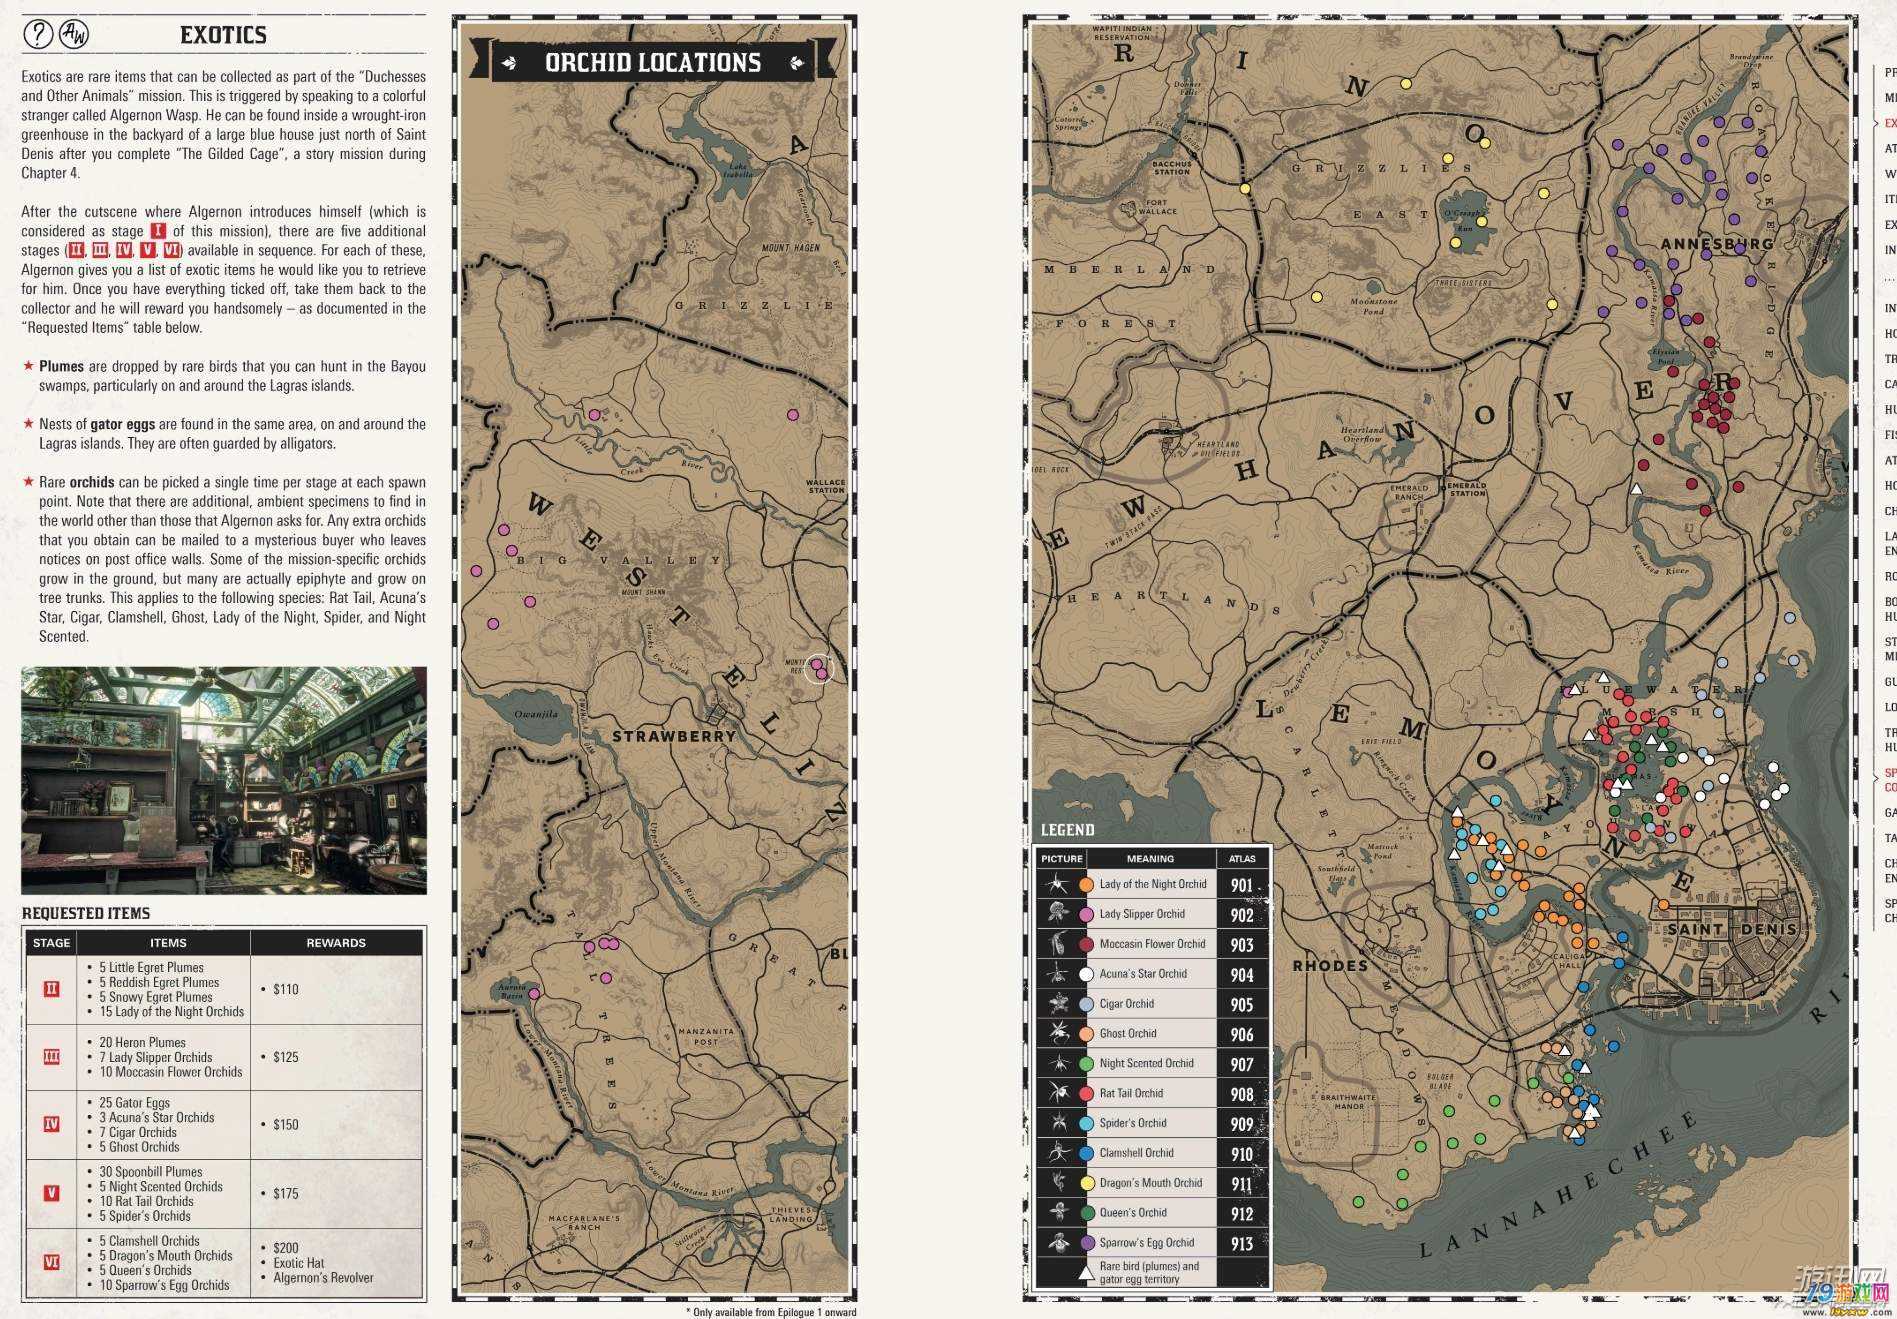Image resolution: width=1897 pixels, height=1319 pixels.
Task: Select the Acuna's Star Orchid picture icon
Action: click(x=1056, y=974)
